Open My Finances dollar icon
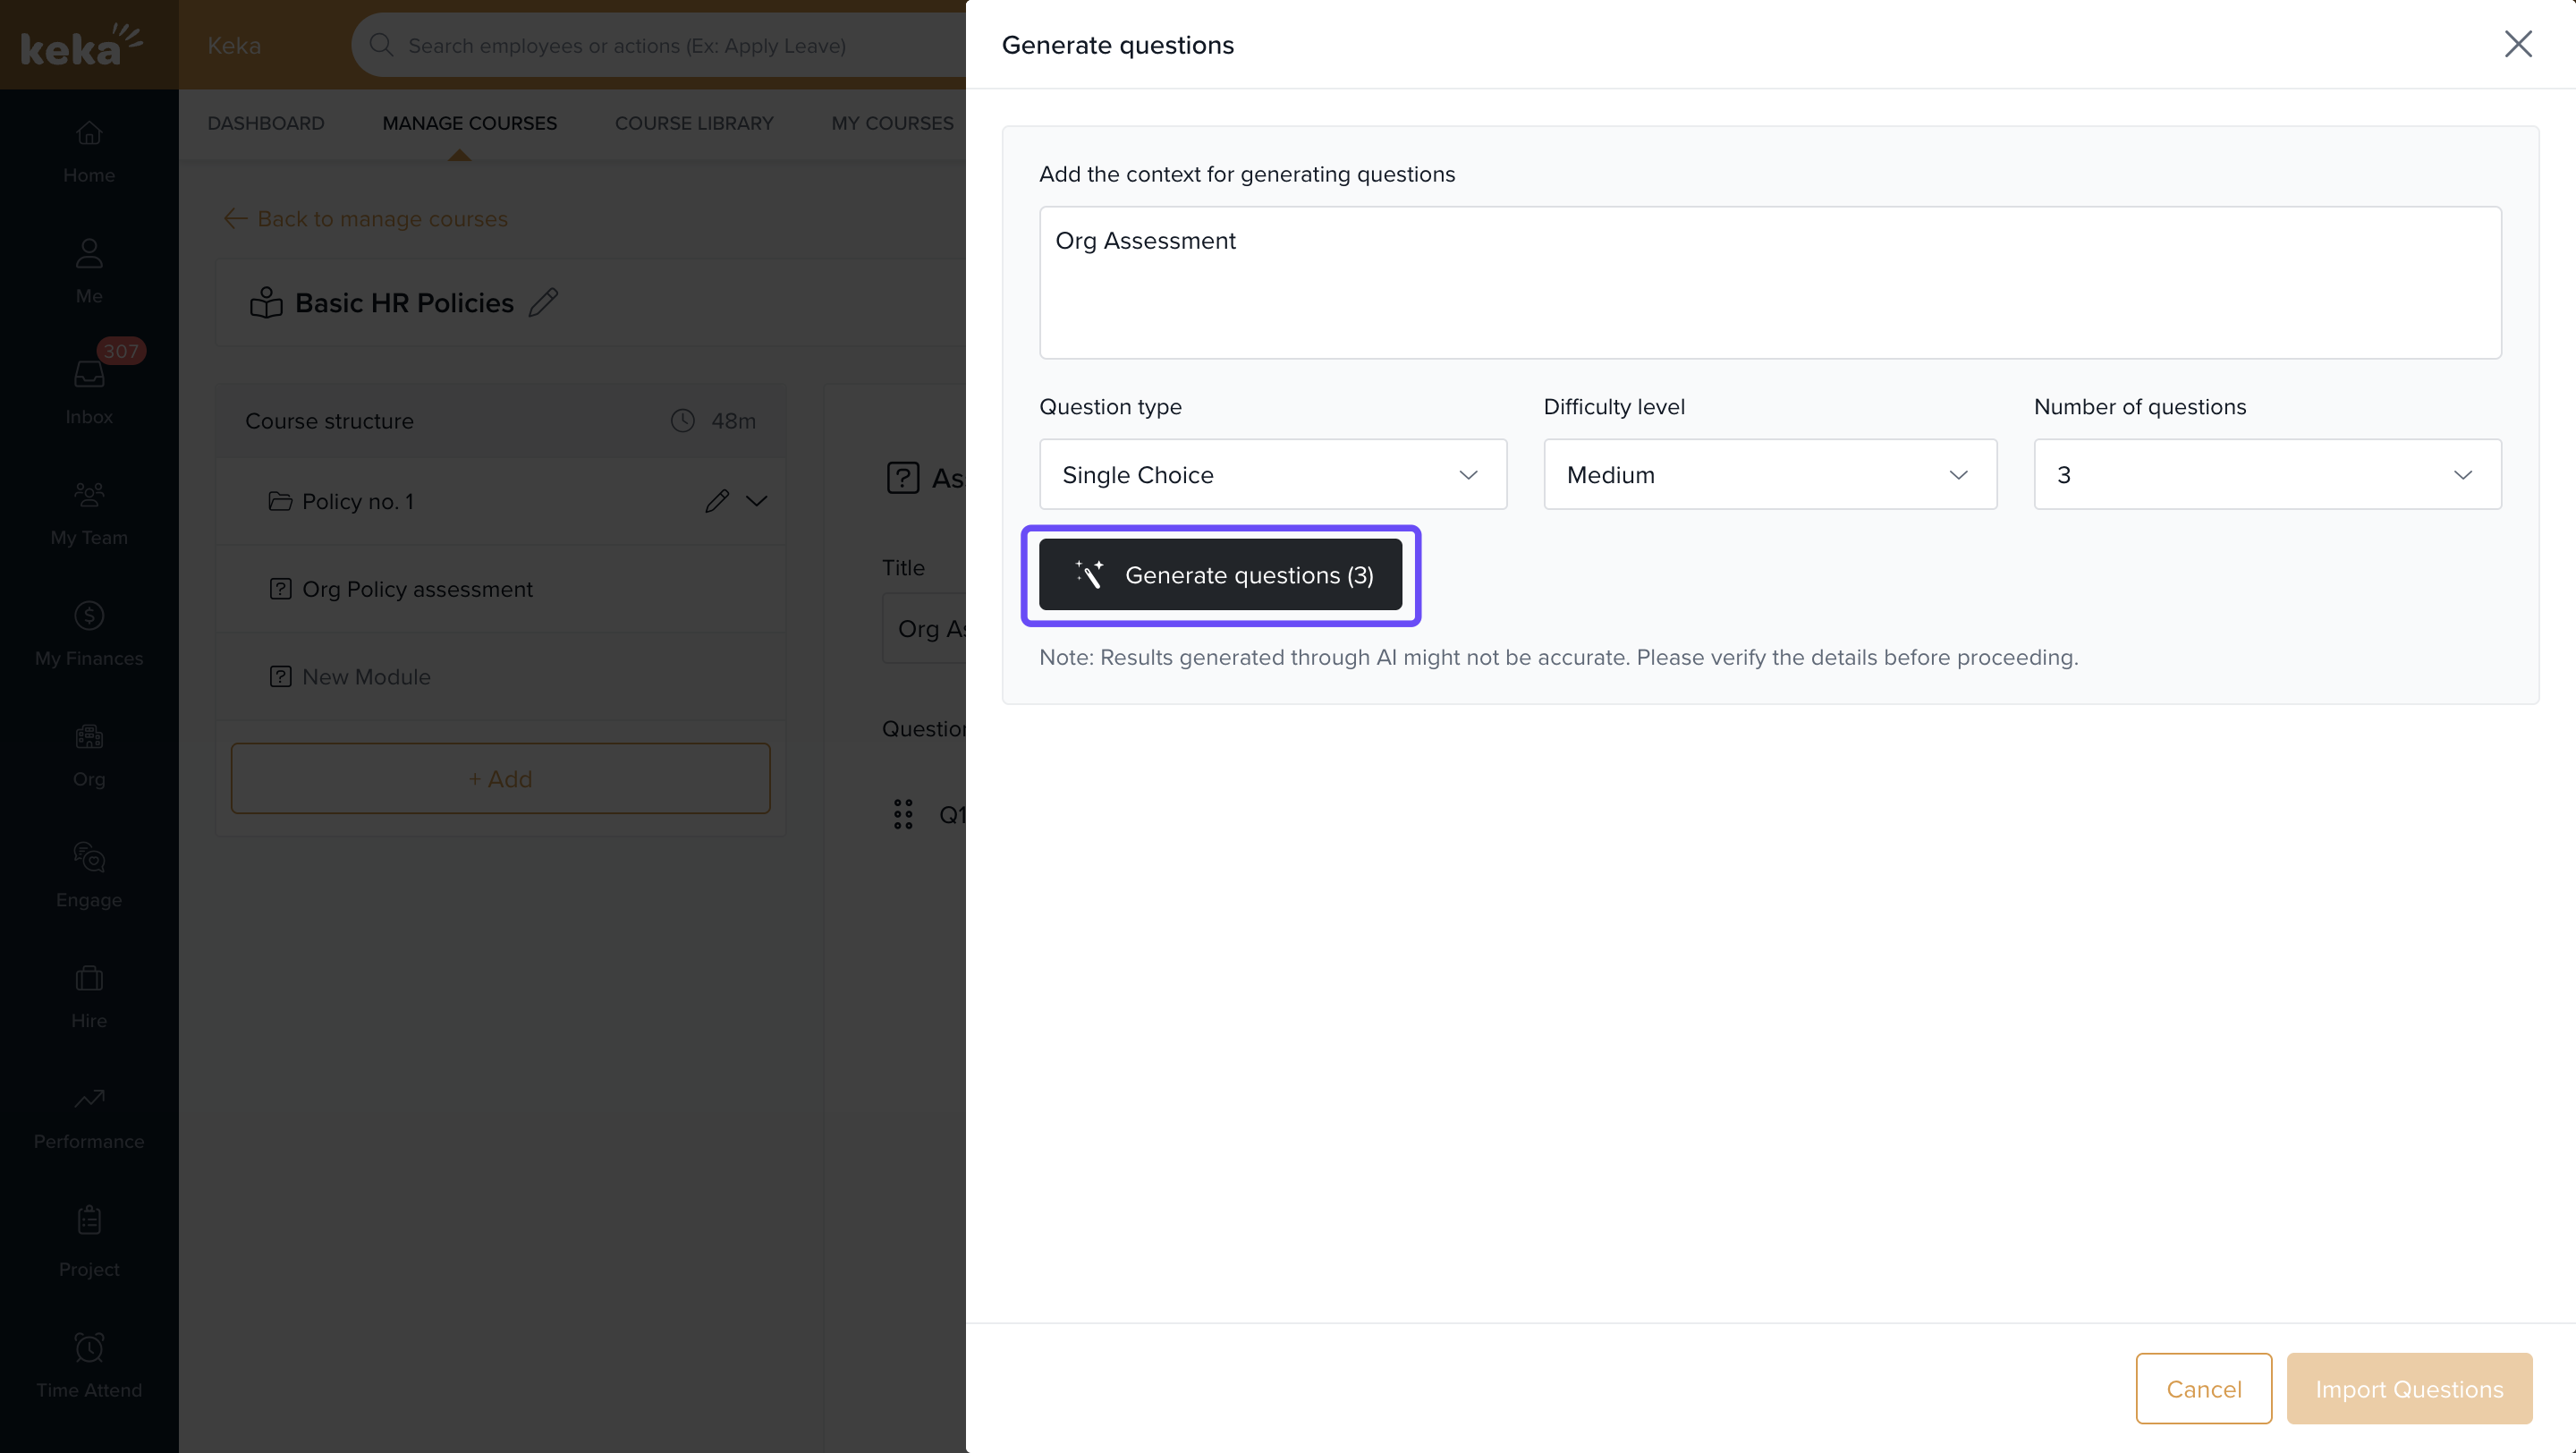This screenshot has height=1453, width=2576. 89,616
